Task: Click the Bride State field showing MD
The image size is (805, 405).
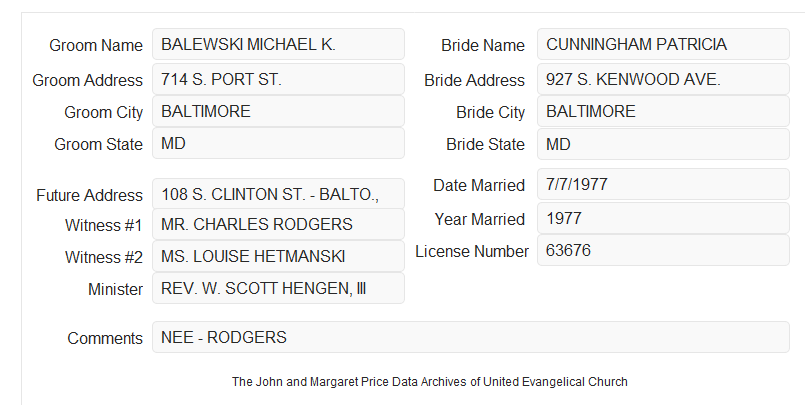Action: tap(663, 144)
